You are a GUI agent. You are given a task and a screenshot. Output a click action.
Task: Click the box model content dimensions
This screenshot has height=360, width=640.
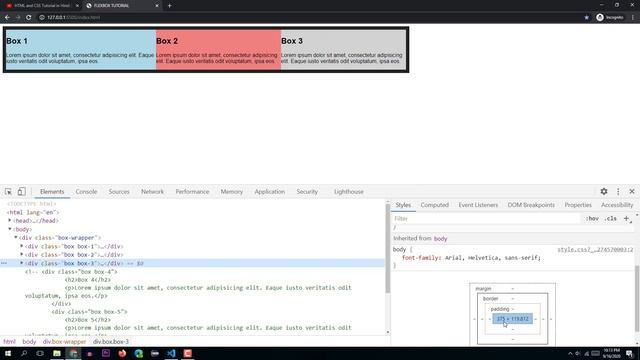[513, 319]
